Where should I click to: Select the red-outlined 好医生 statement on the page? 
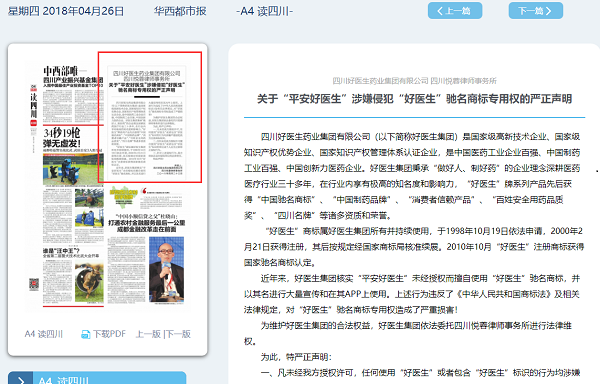click(x=150, y=117)
